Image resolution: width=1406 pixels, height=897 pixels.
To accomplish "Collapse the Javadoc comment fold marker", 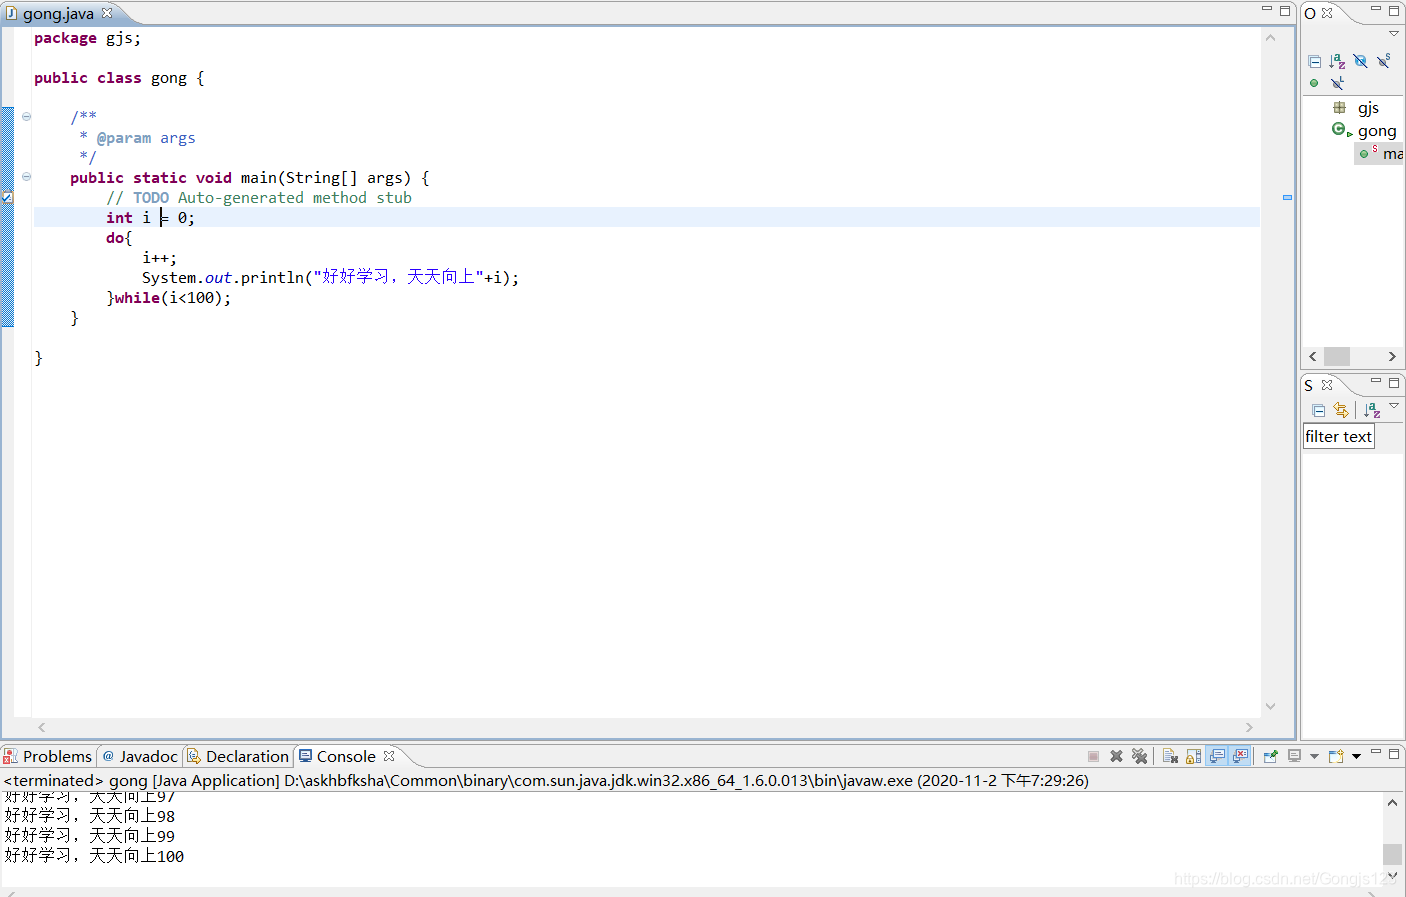I will pos(26,117).
